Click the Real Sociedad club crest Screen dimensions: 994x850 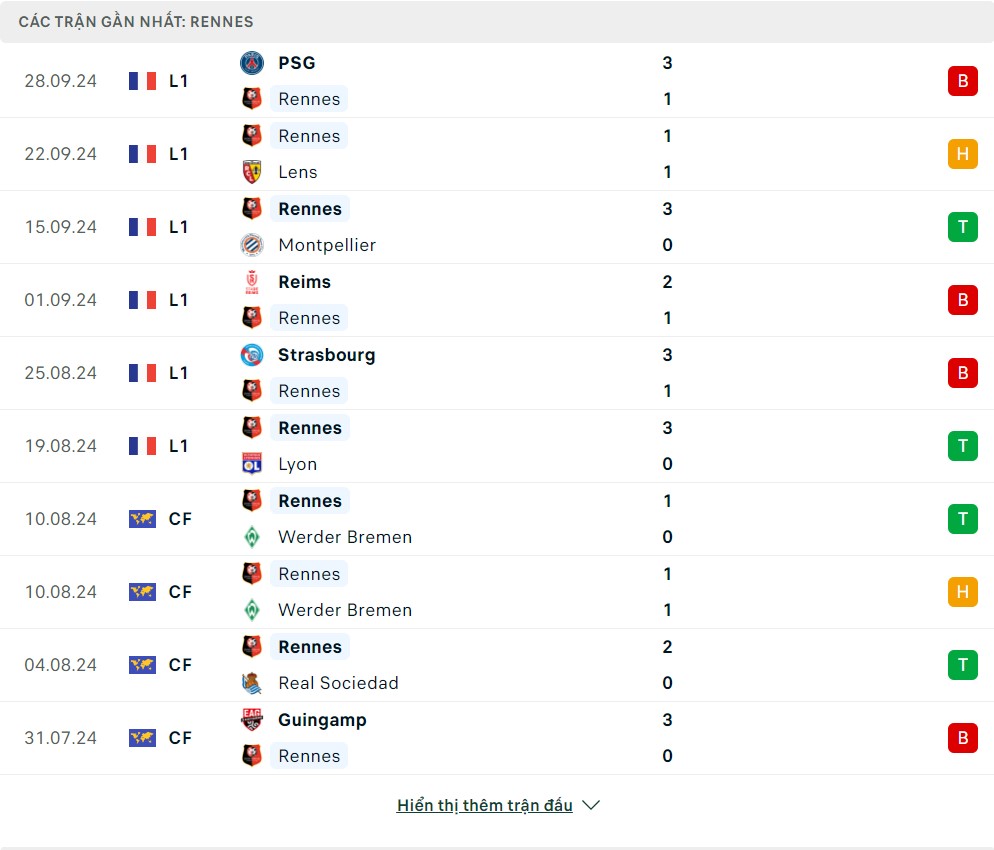coord(252,683)
